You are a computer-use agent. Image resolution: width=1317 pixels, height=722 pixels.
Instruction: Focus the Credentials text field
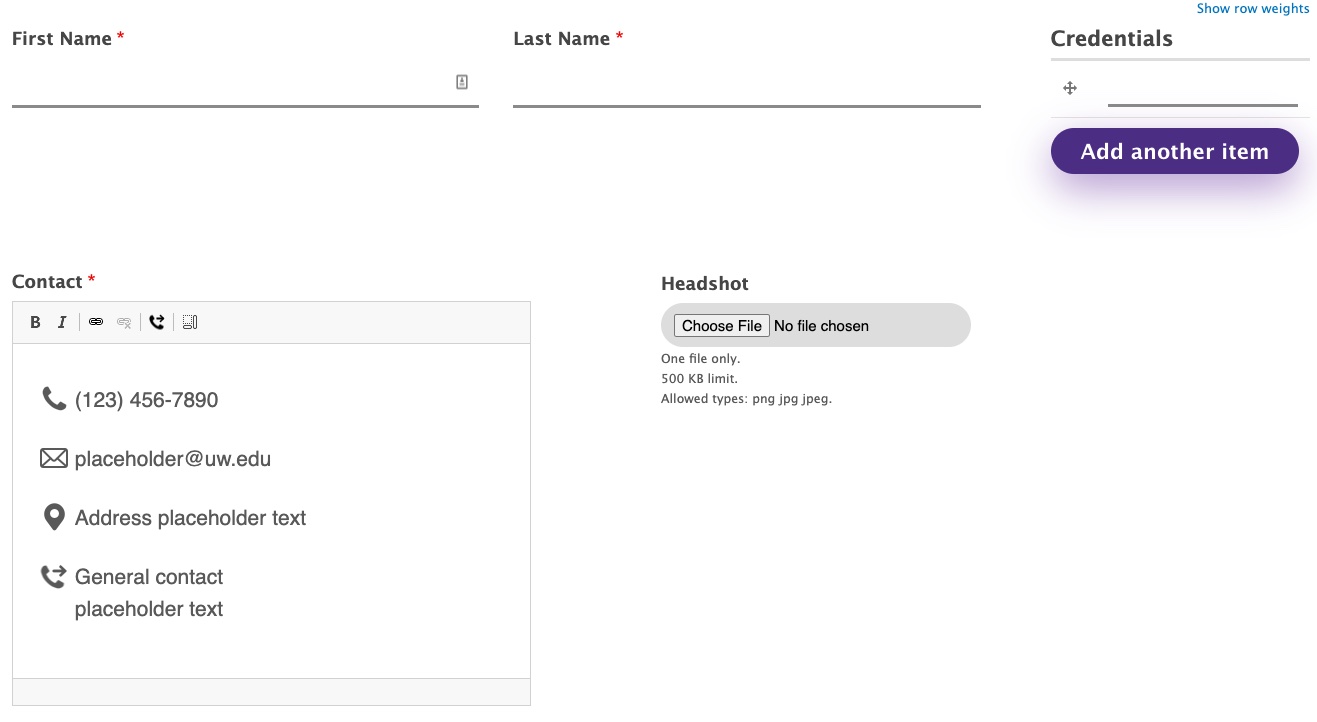point(1203,88)
